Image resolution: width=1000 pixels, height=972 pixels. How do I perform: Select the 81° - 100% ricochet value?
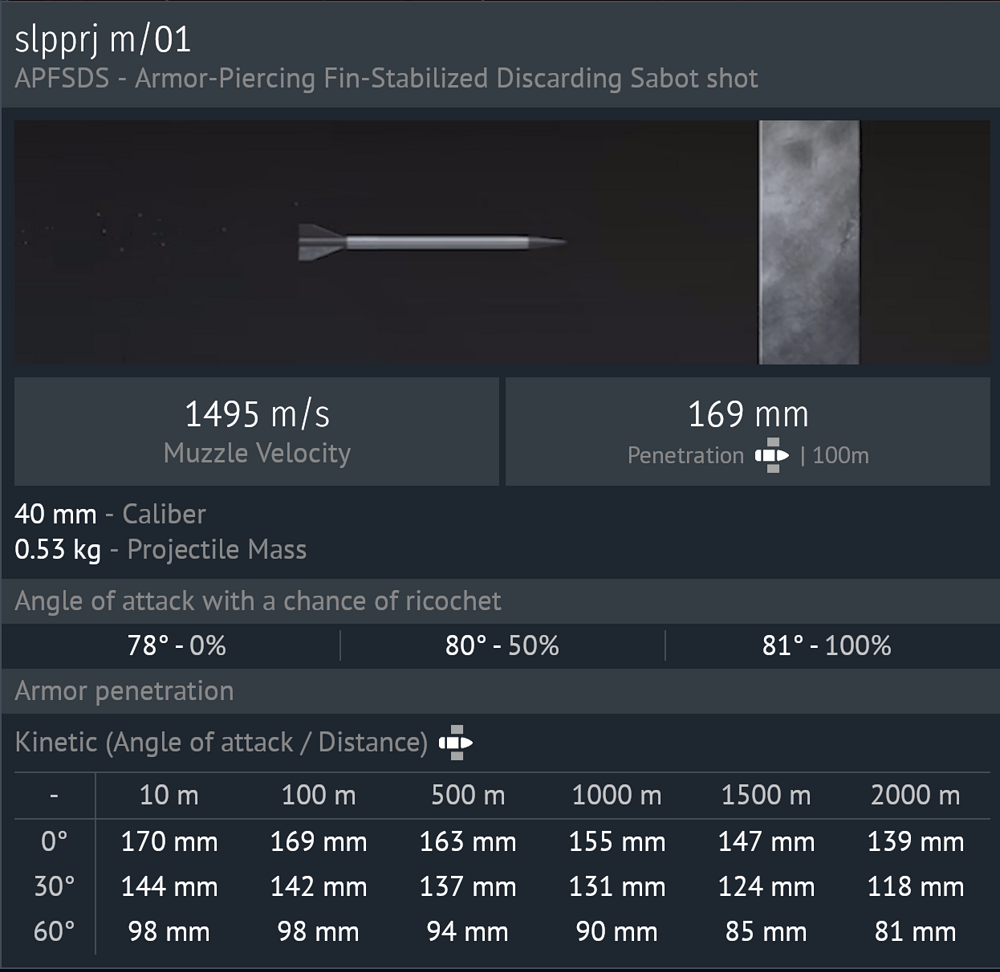[x=826, y=646]
